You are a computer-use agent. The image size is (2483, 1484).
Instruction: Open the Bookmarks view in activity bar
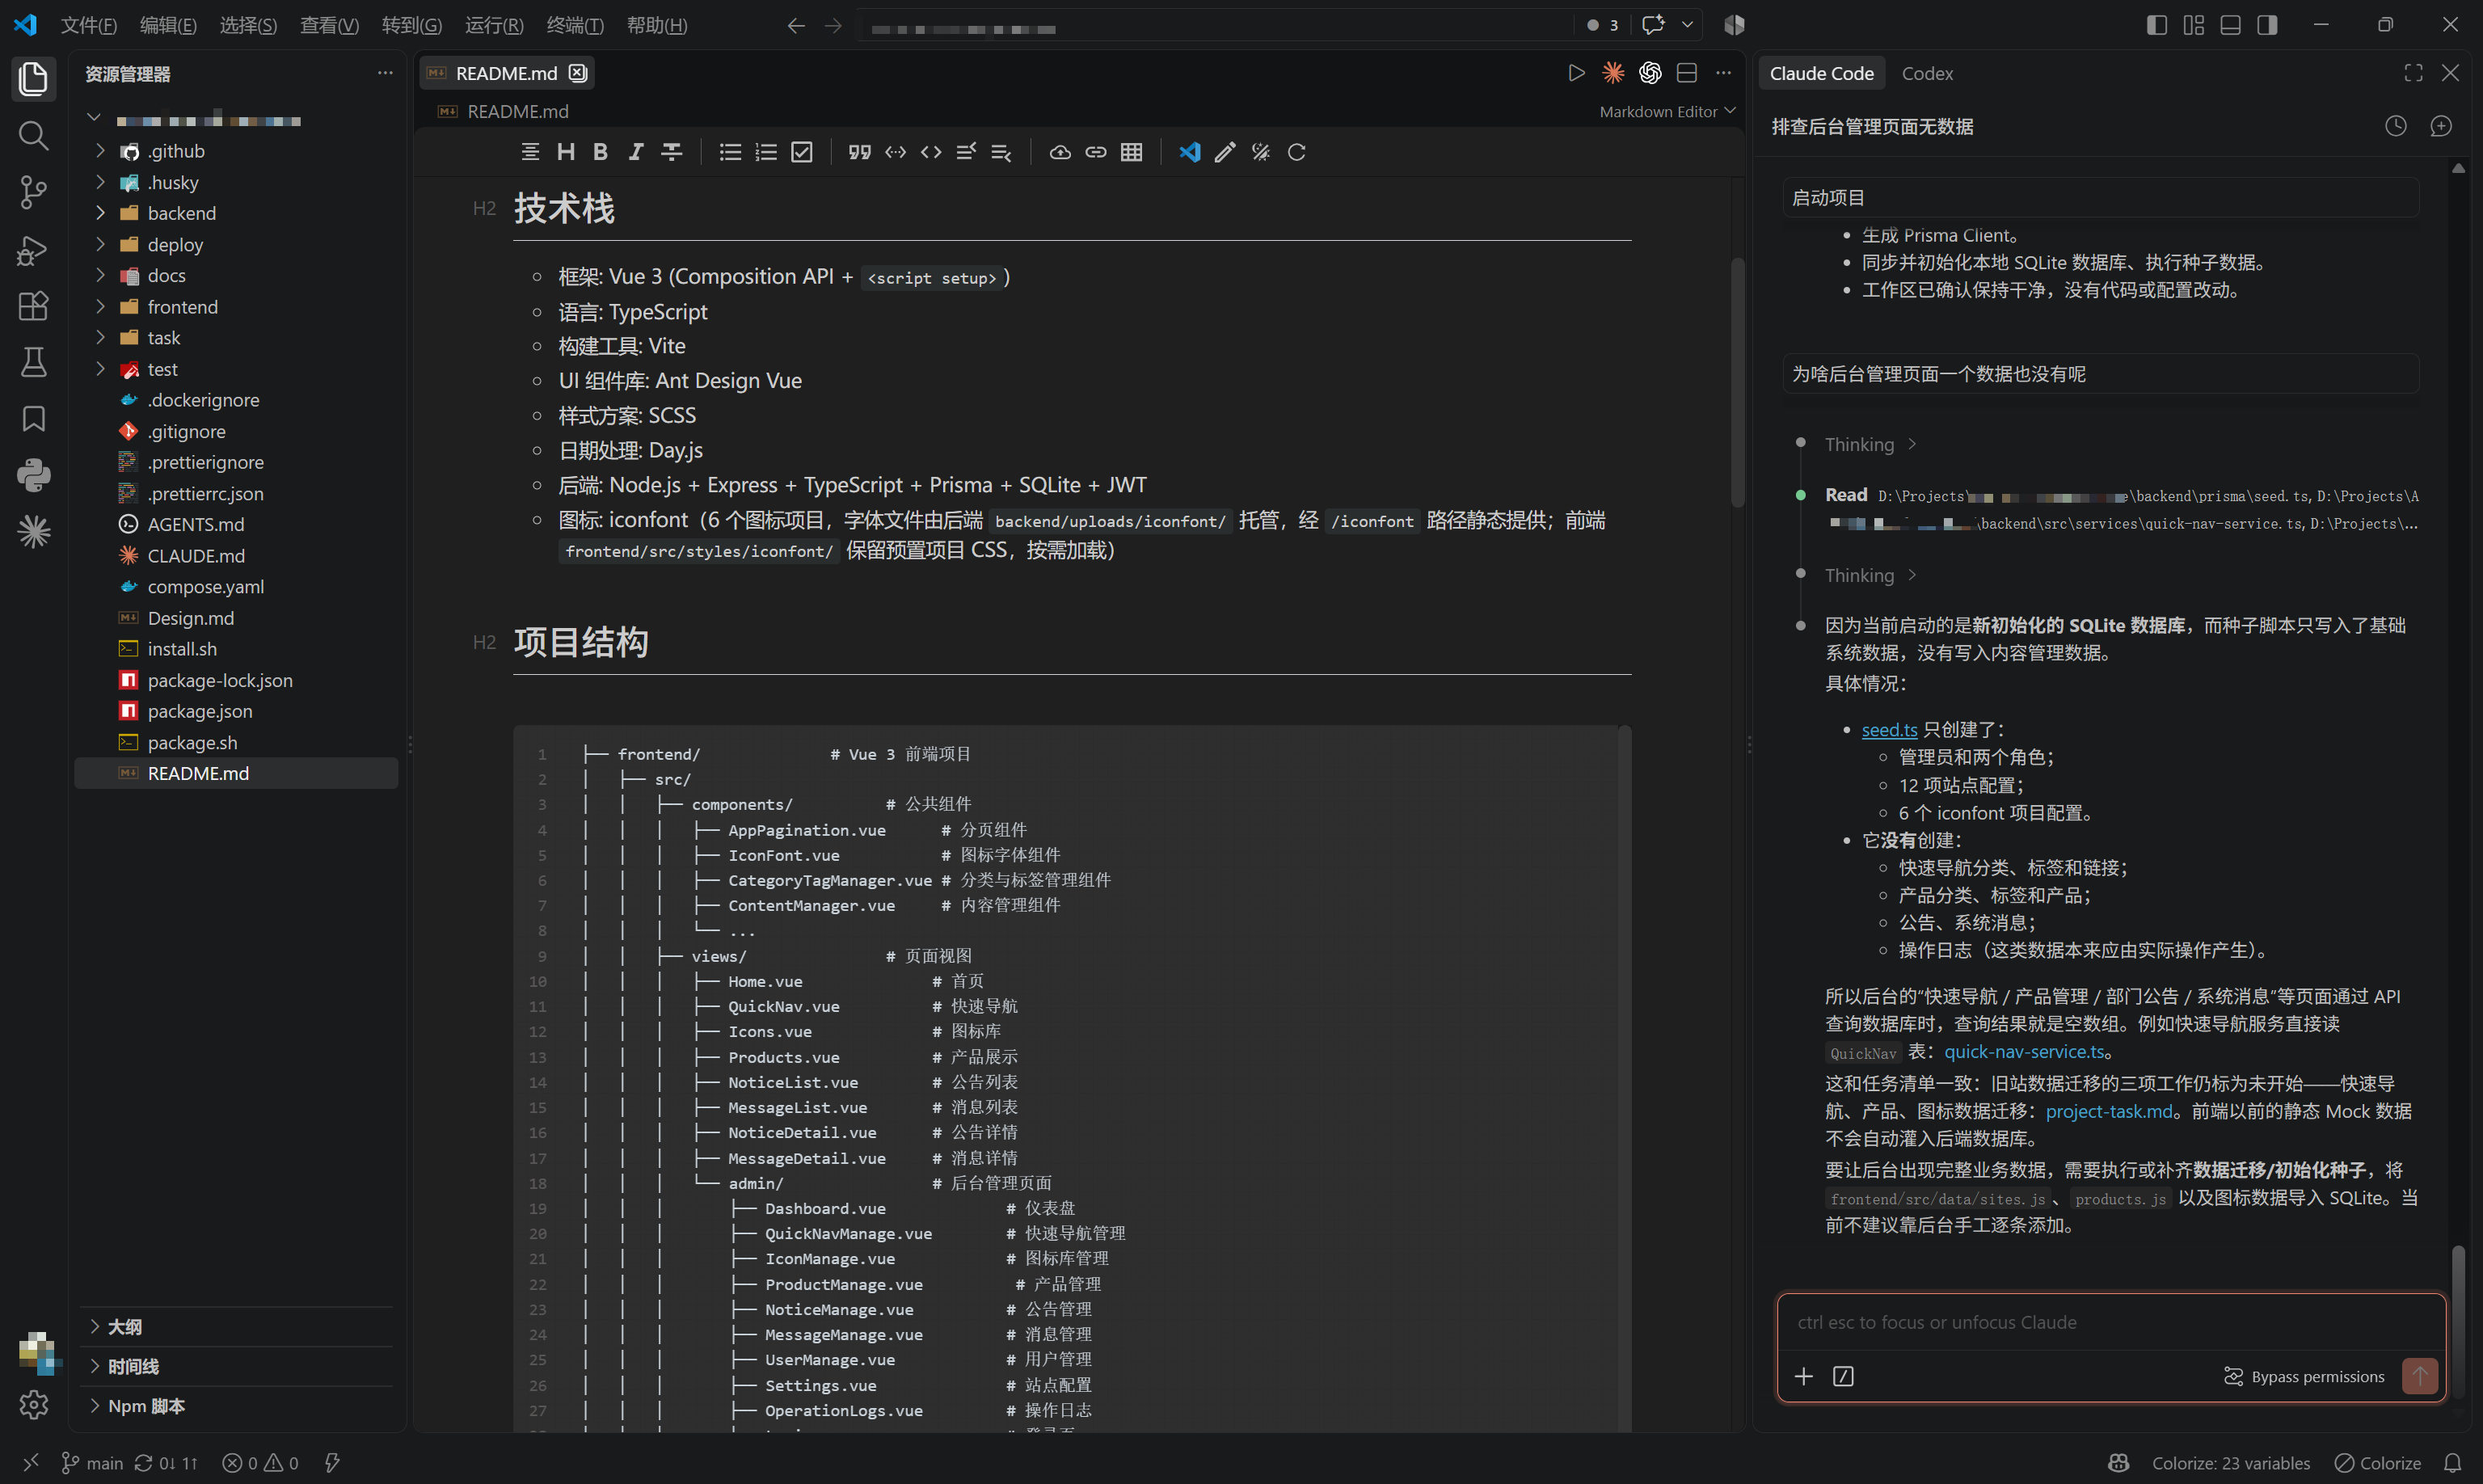33,419
